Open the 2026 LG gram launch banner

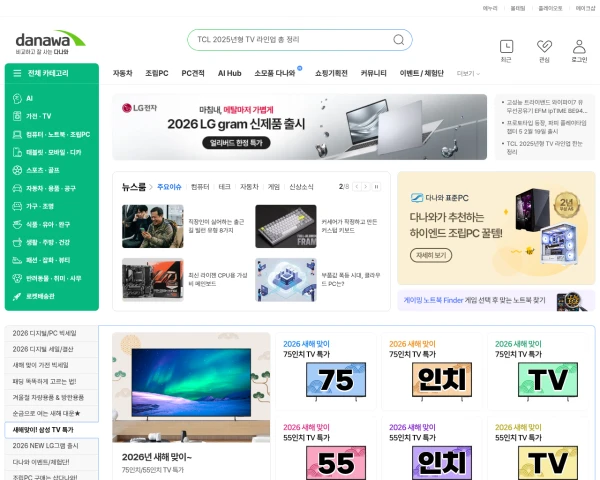(300, 127)
